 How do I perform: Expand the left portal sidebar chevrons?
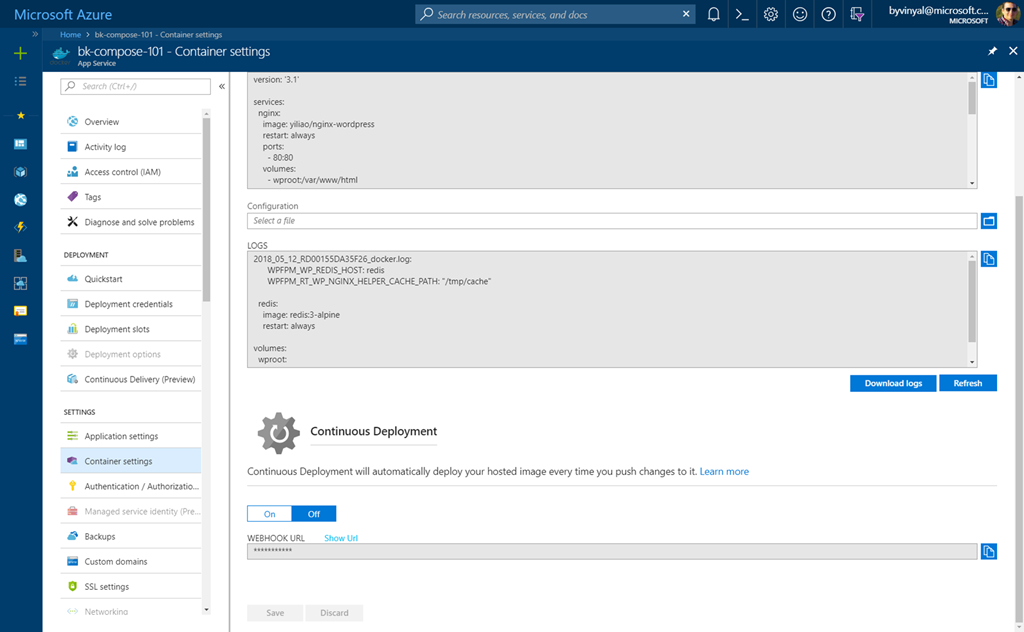[35, 34]
